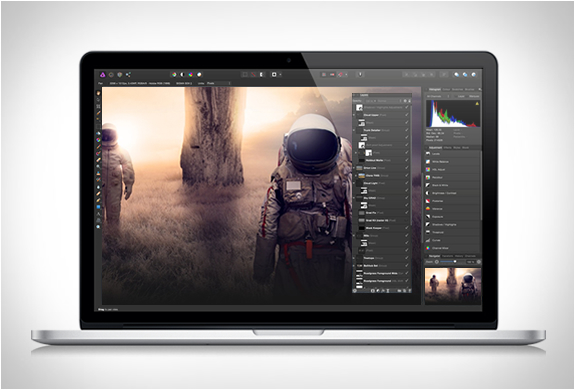575x390 pixels.
Task: Click the purple Photo Persona icon
Action: pos(103,74)
